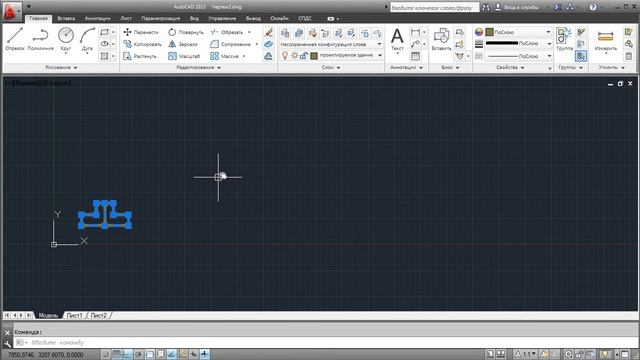Click the object color wheel icon
640x360 pixels.
pyautogui.click(x=479, y=32)
